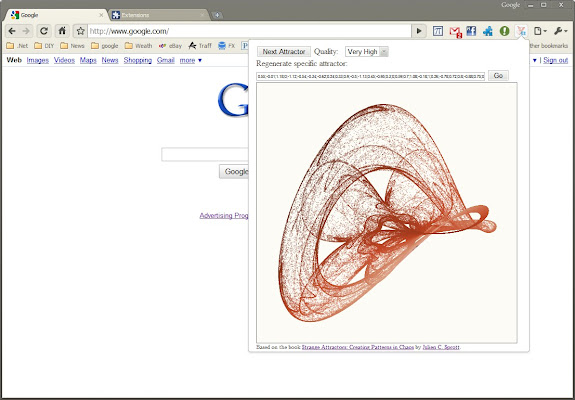Go back with the back arrow button
575x400 pixels.
tap(12, 31)
